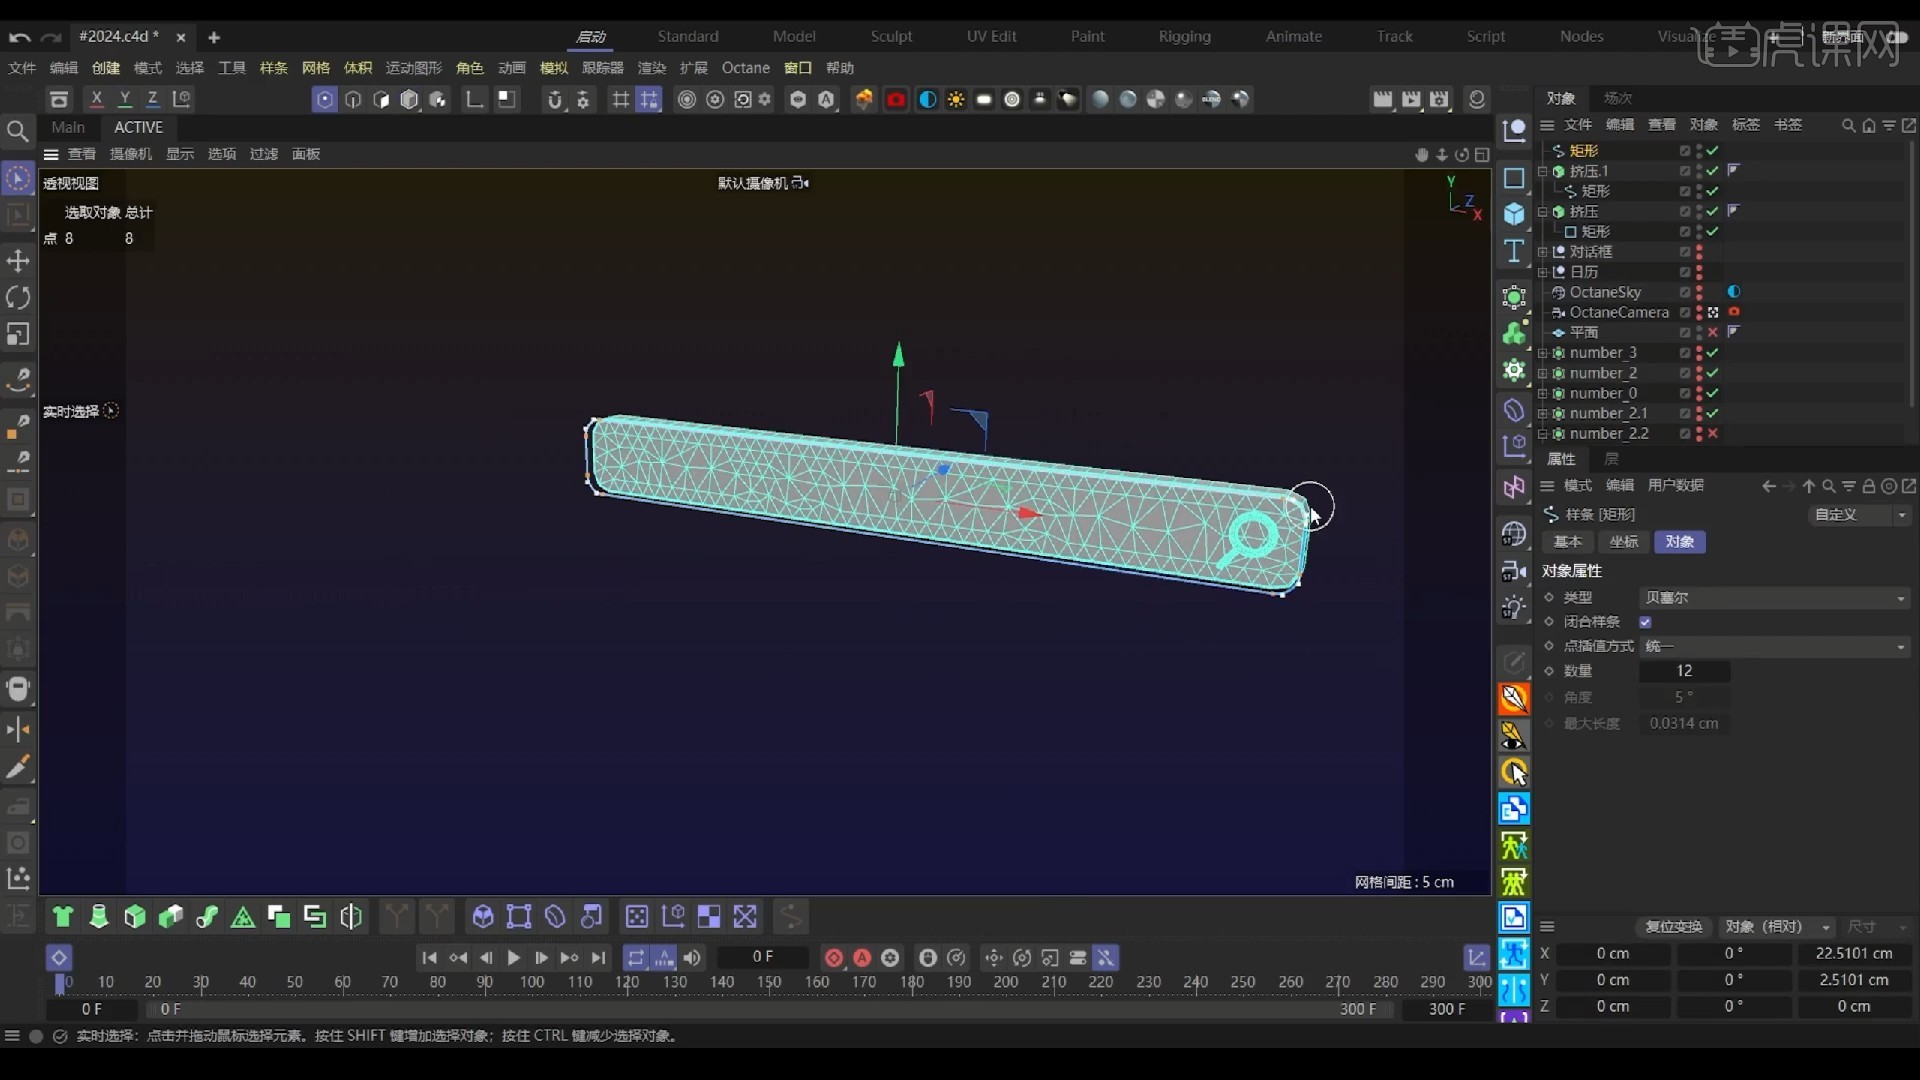Switch to the Sculpt layout tab

[891, 36]
